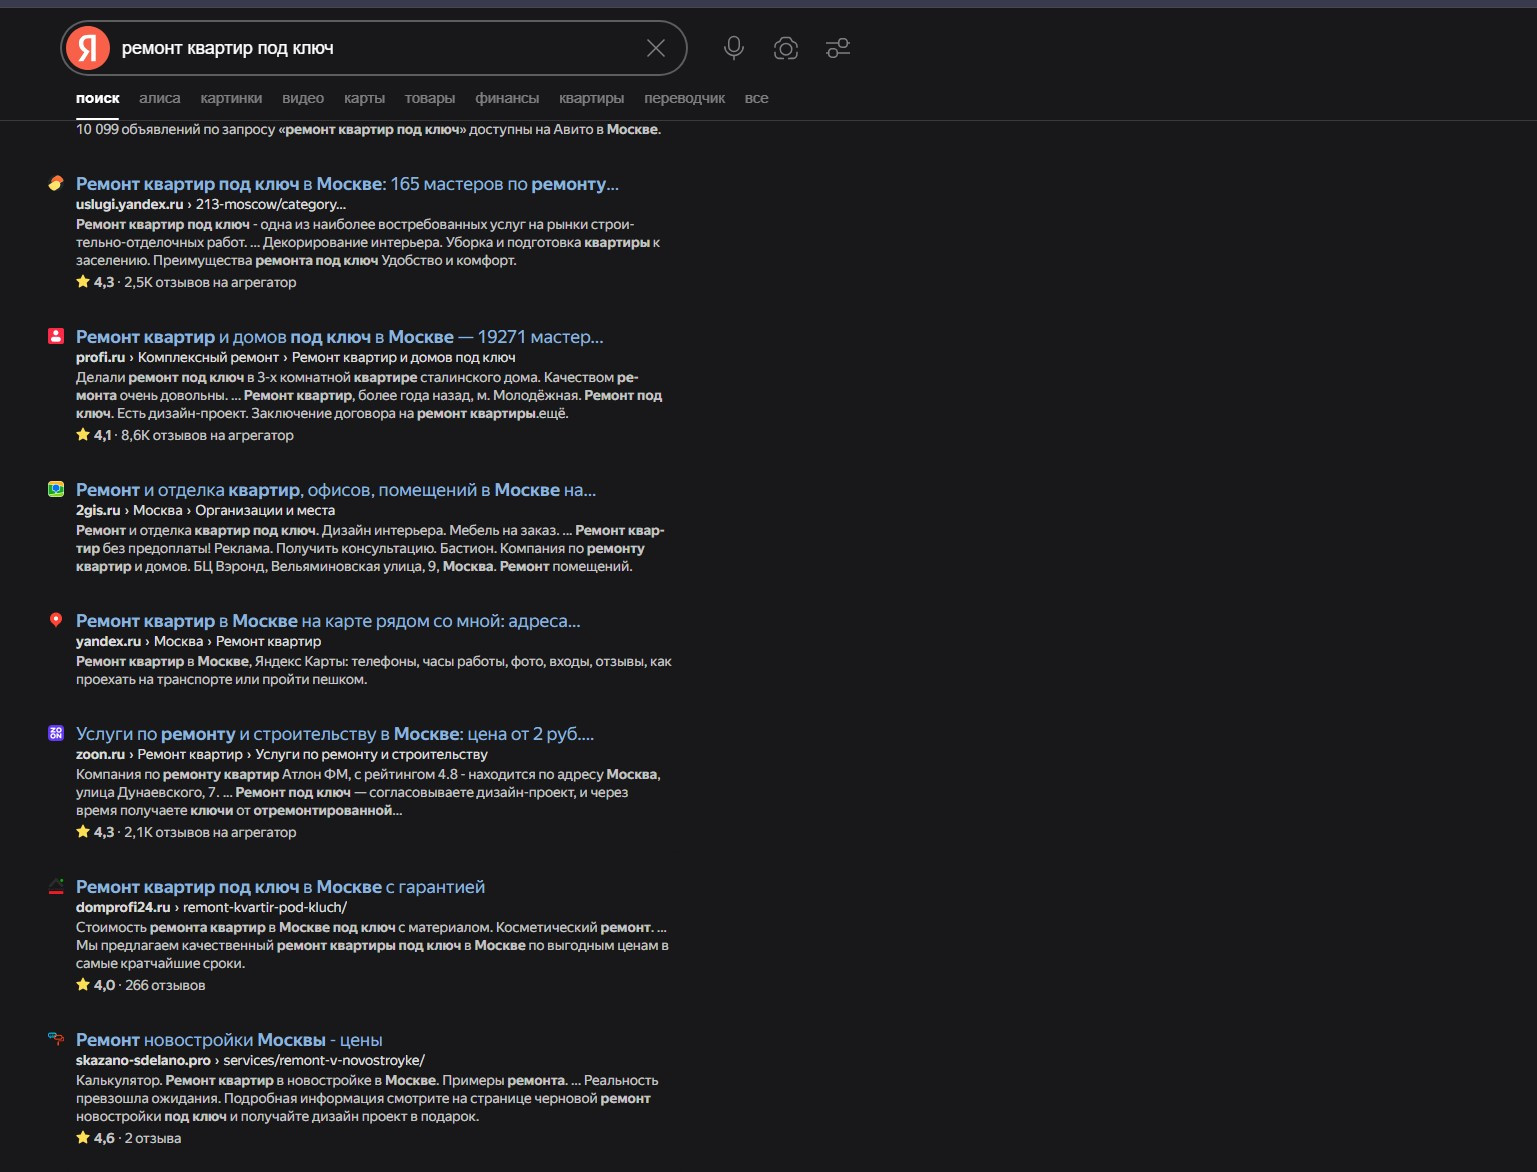Viewport: 1537px width, 1172px height.
Task: Expand the 'все' services menu
Action: click(x=757, y=98)
